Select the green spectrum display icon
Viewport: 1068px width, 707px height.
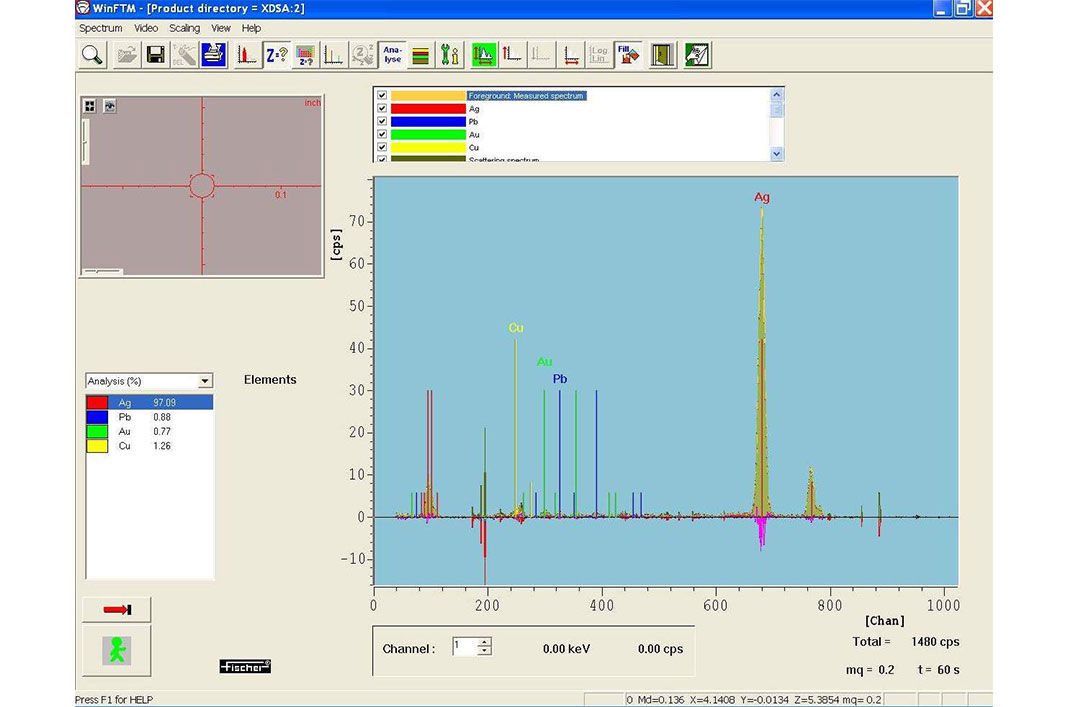483,55
